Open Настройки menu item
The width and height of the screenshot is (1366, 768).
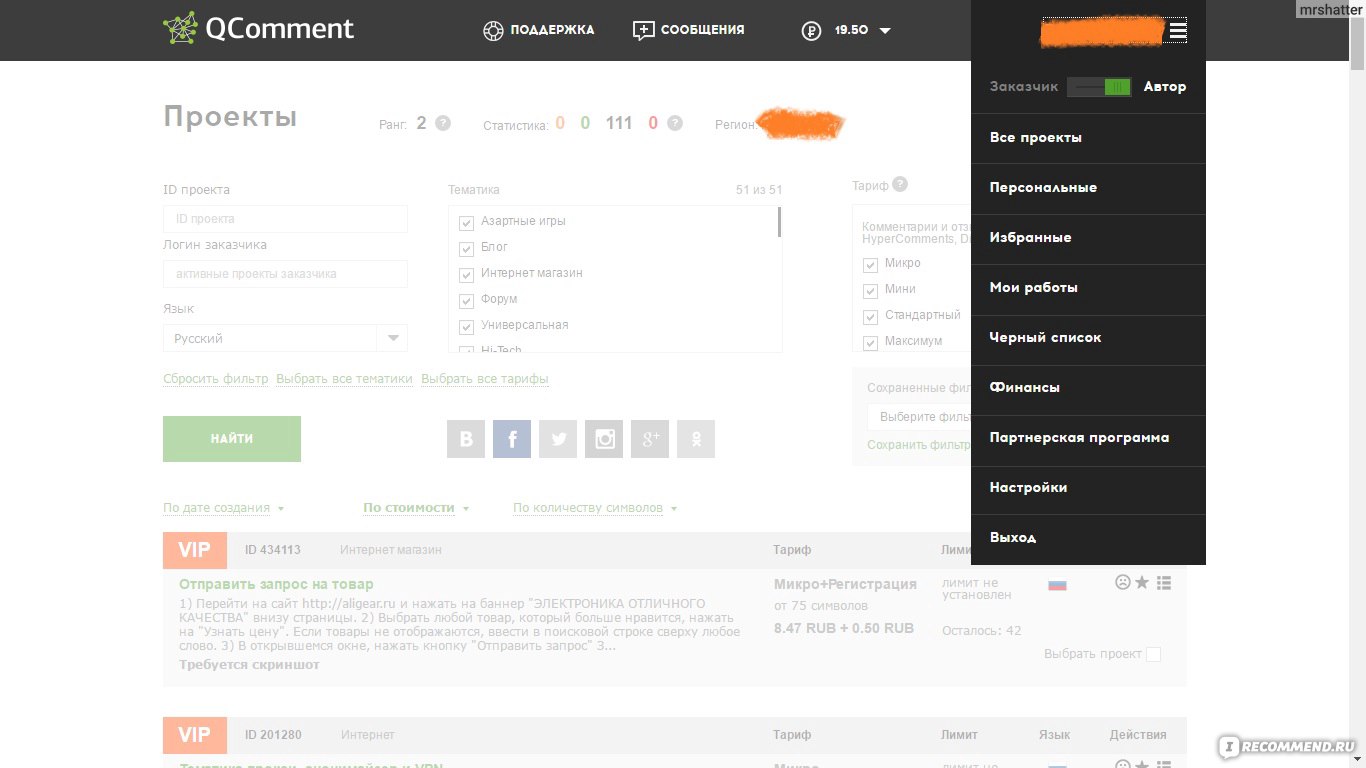[1088, 488]
